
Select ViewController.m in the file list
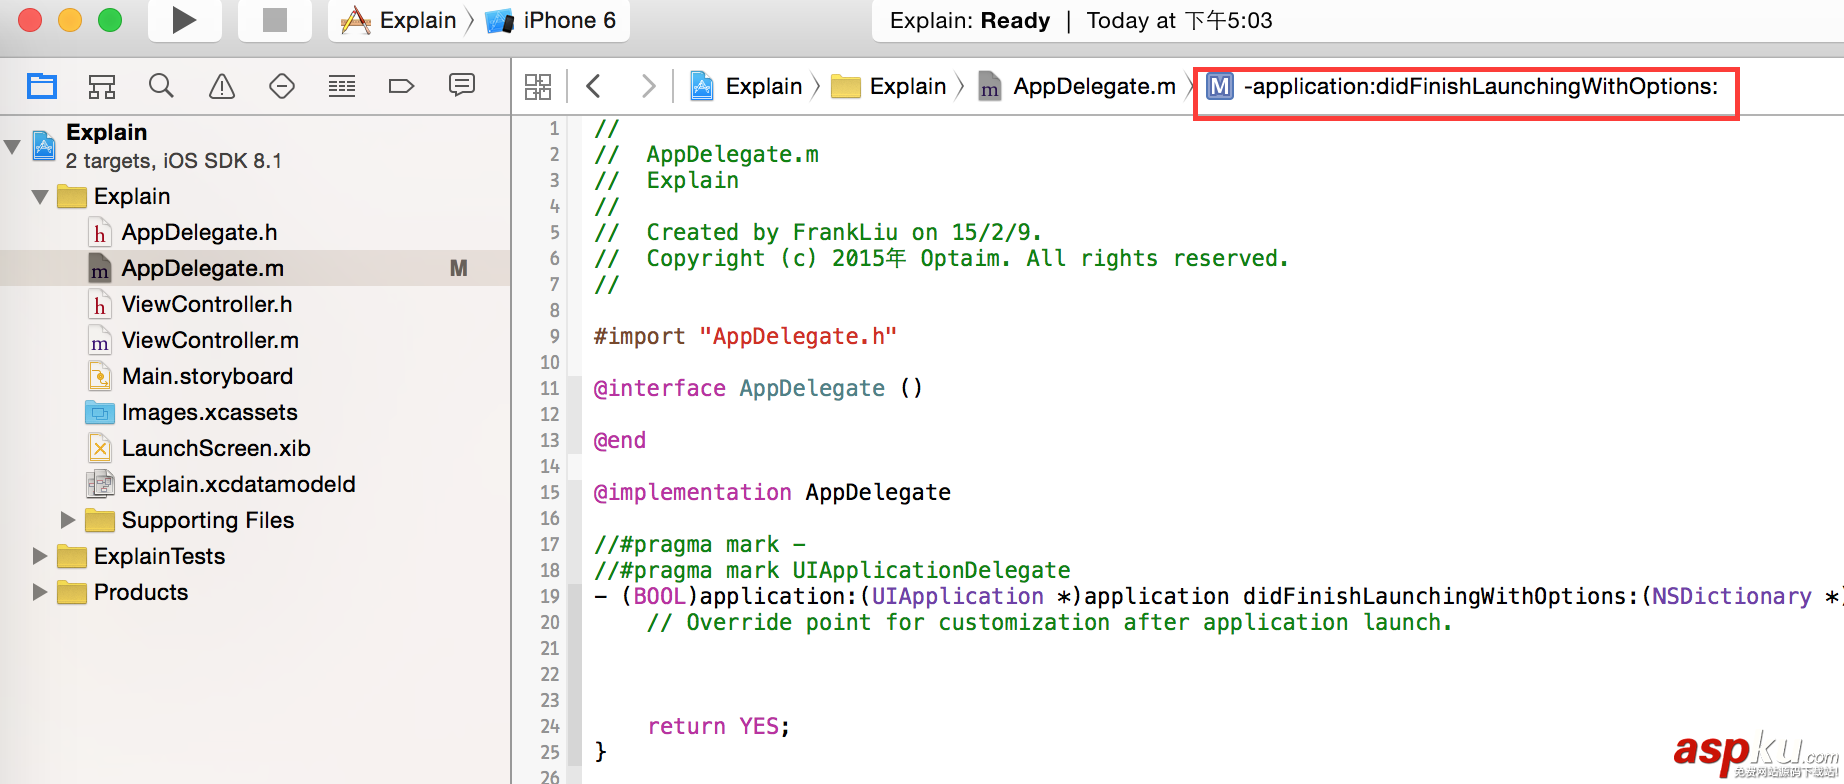[210, 340]
